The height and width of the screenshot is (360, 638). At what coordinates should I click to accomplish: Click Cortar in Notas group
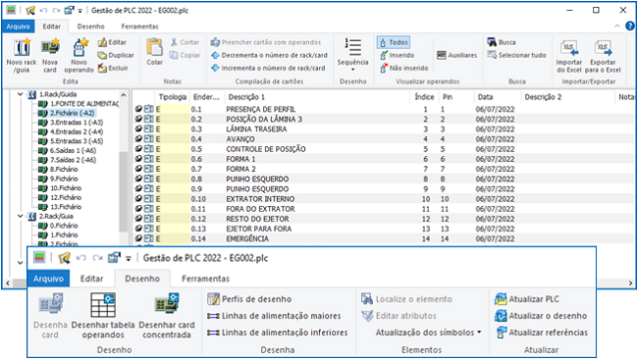[x=185, y=42]
